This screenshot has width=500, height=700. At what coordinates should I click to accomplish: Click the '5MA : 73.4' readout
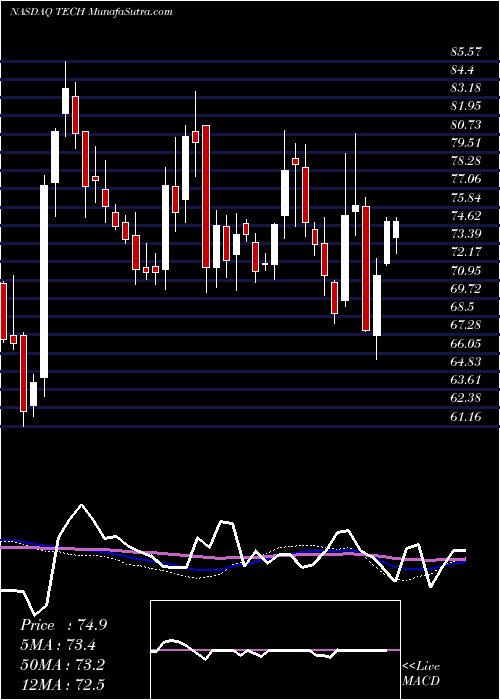click(58, 645)
